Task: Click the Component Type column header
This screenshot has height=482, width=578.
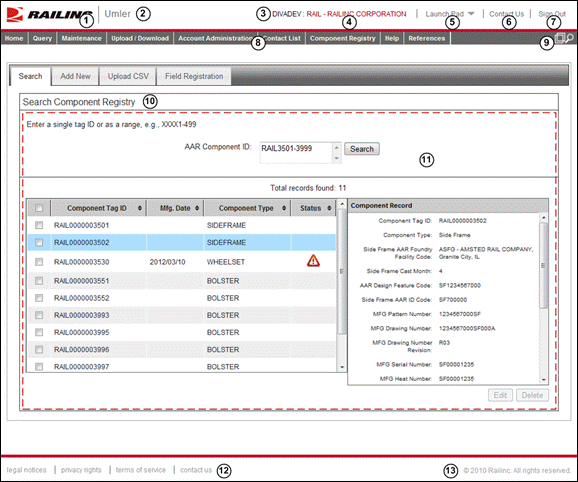Action: click(x=247, y=208)
